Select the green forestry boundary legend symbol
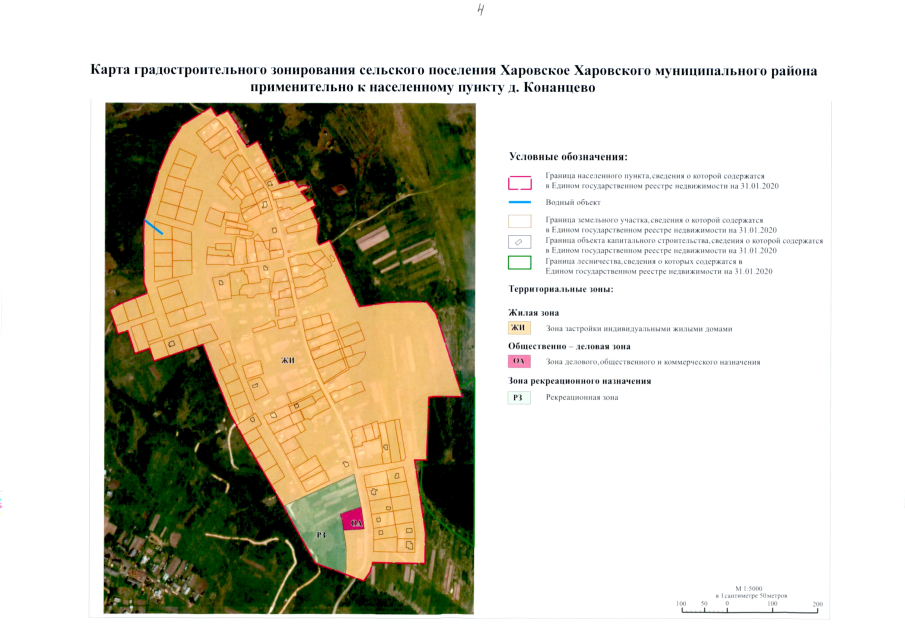This screenshot has height=640, width=905. point(519,264)
